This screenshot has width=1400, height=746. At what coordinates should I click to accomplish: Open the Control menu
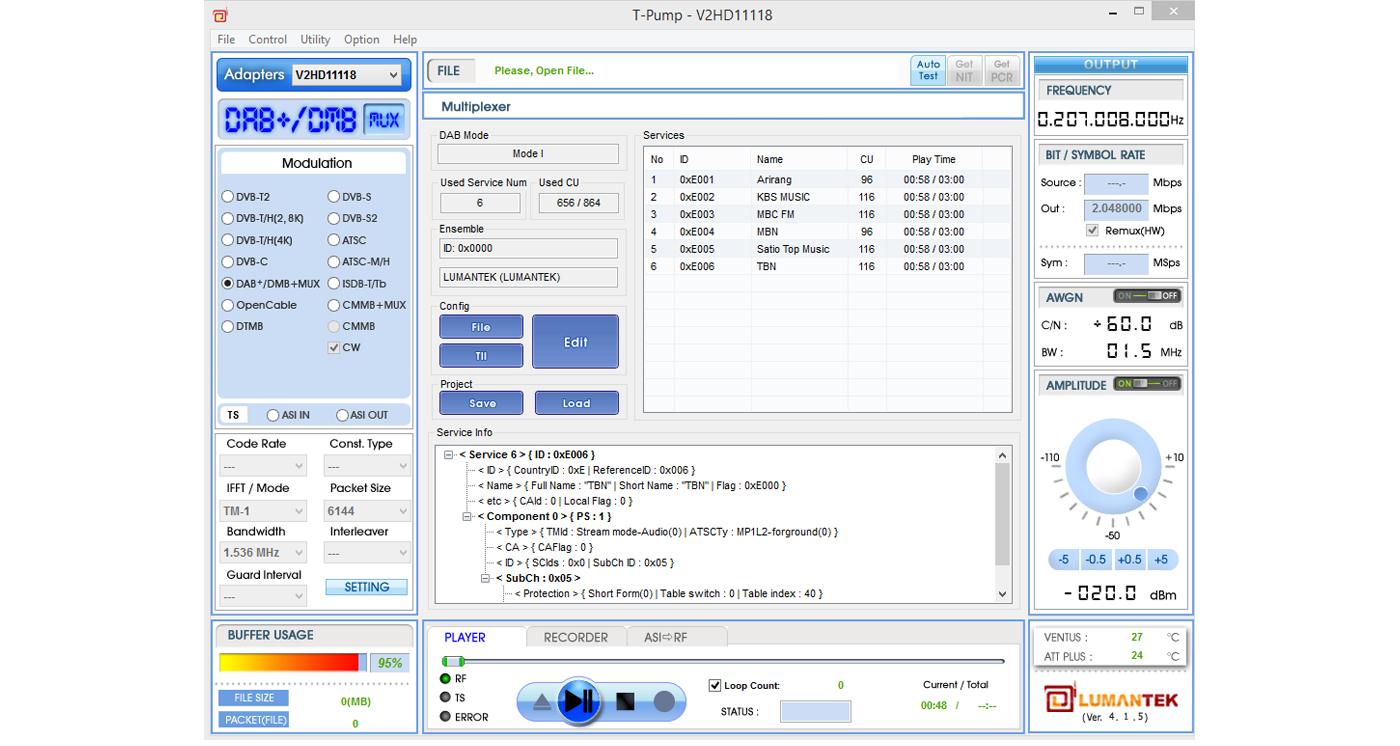pos(268,40)
